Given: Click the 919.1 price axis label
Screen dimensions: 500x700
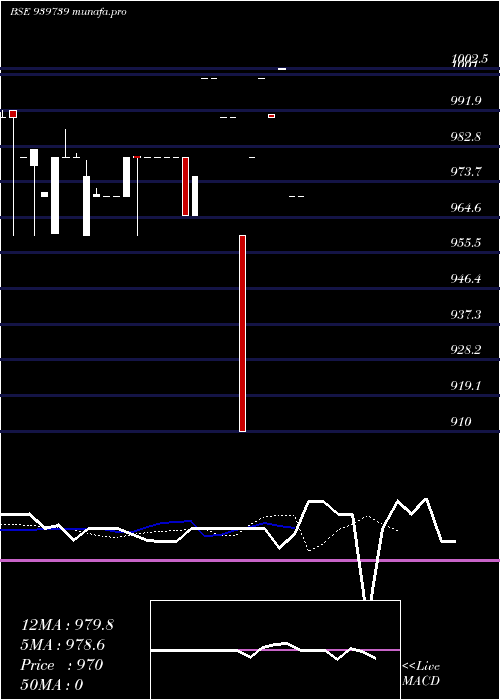Looking at the screenshot, I should pos(466,386).
